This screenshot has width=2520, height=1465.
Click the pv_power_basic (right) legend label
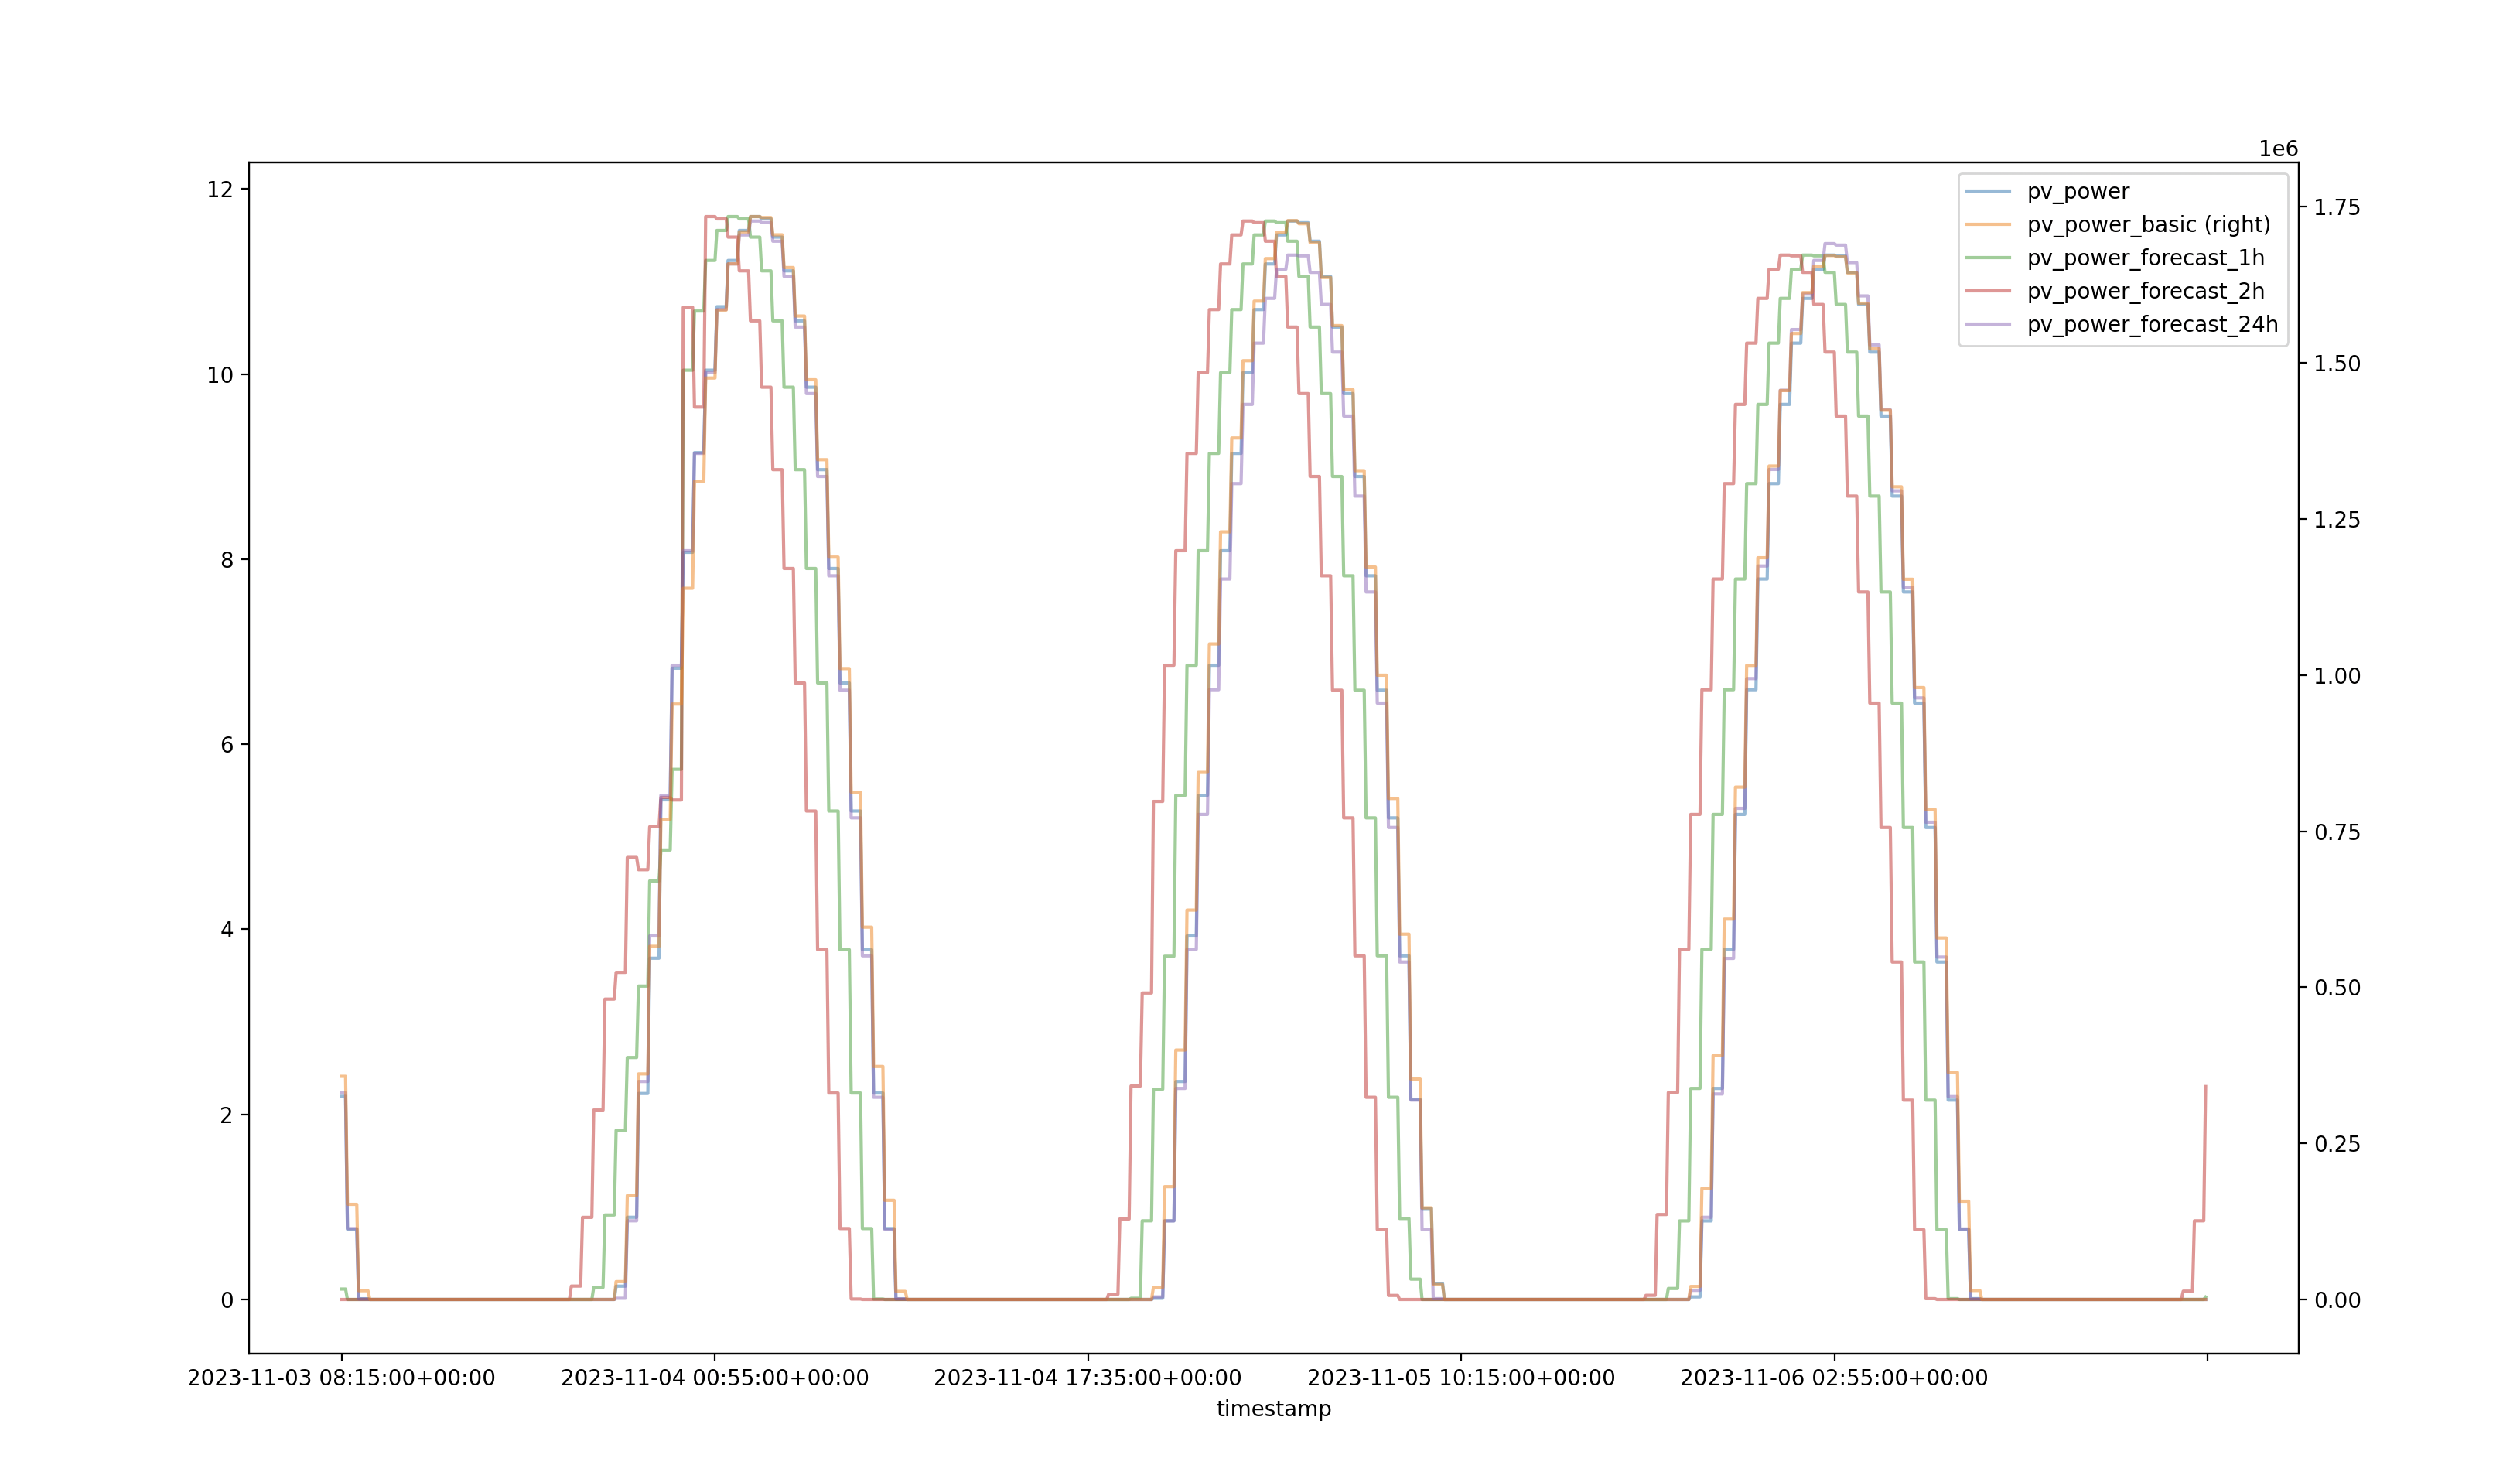pyautogui.click(x=2148, y=225)
